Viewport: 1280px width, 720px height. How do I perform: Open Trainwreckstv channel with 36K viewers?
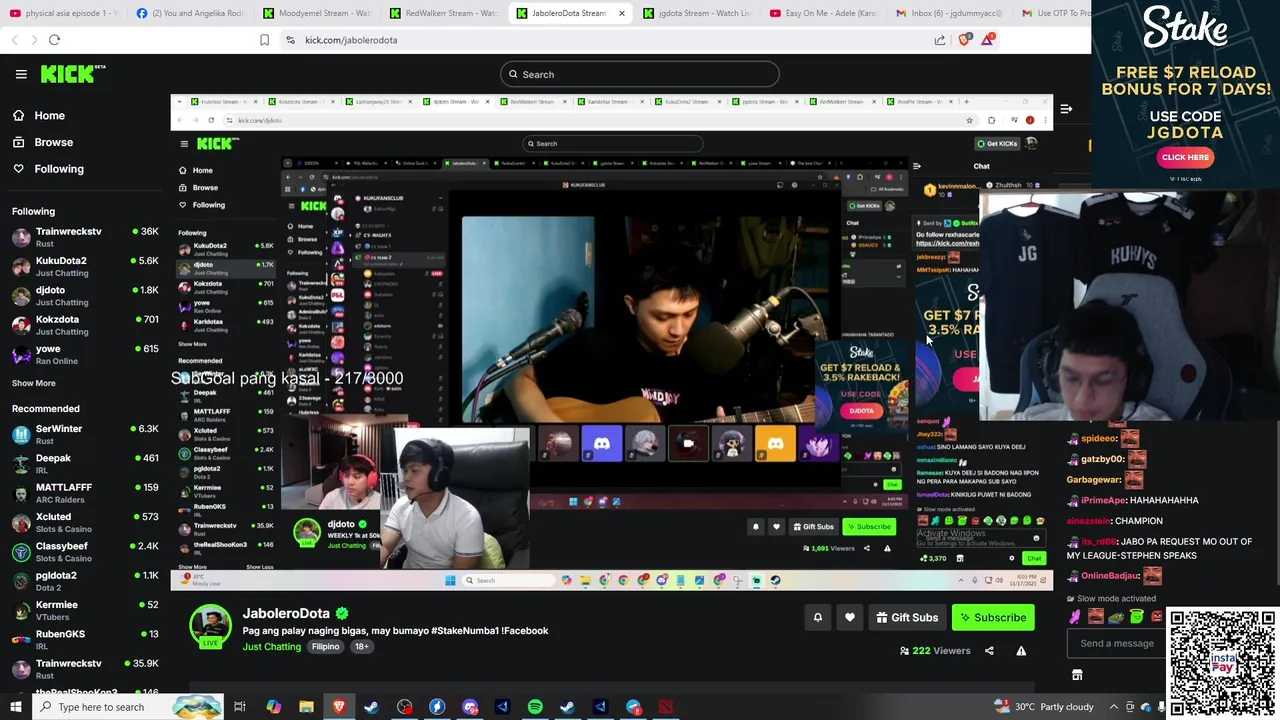[85, 237]
